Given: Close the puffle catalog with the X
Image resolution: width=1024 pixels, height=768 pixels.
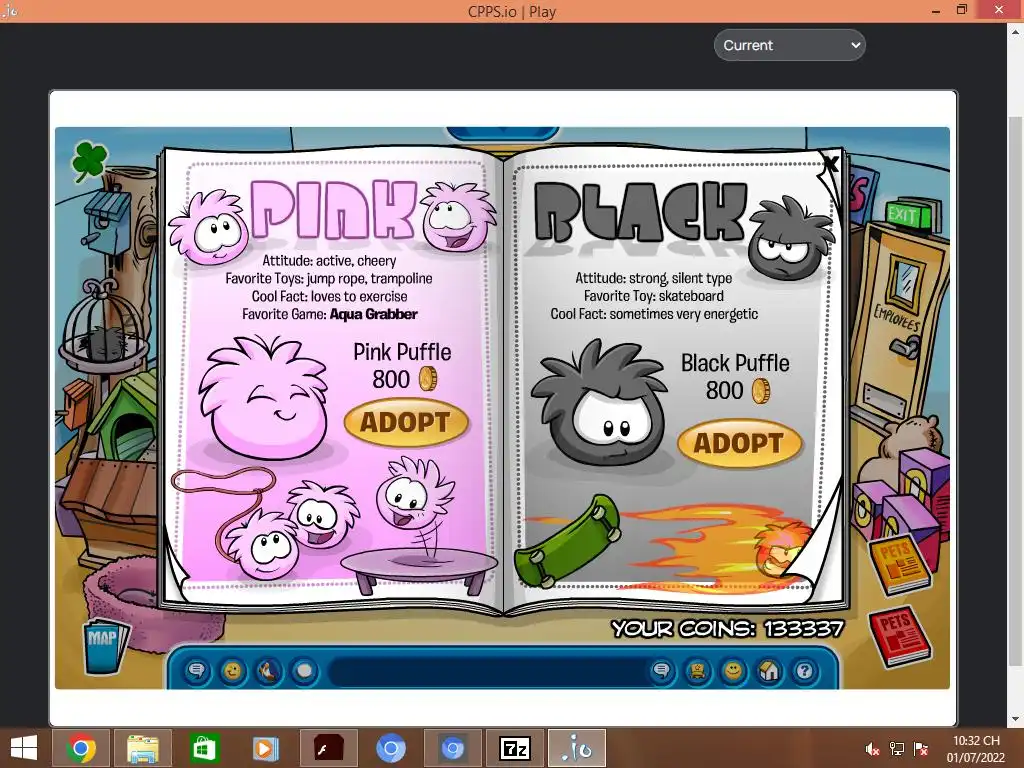Looking at the screenshot, I should click(831, 163).
